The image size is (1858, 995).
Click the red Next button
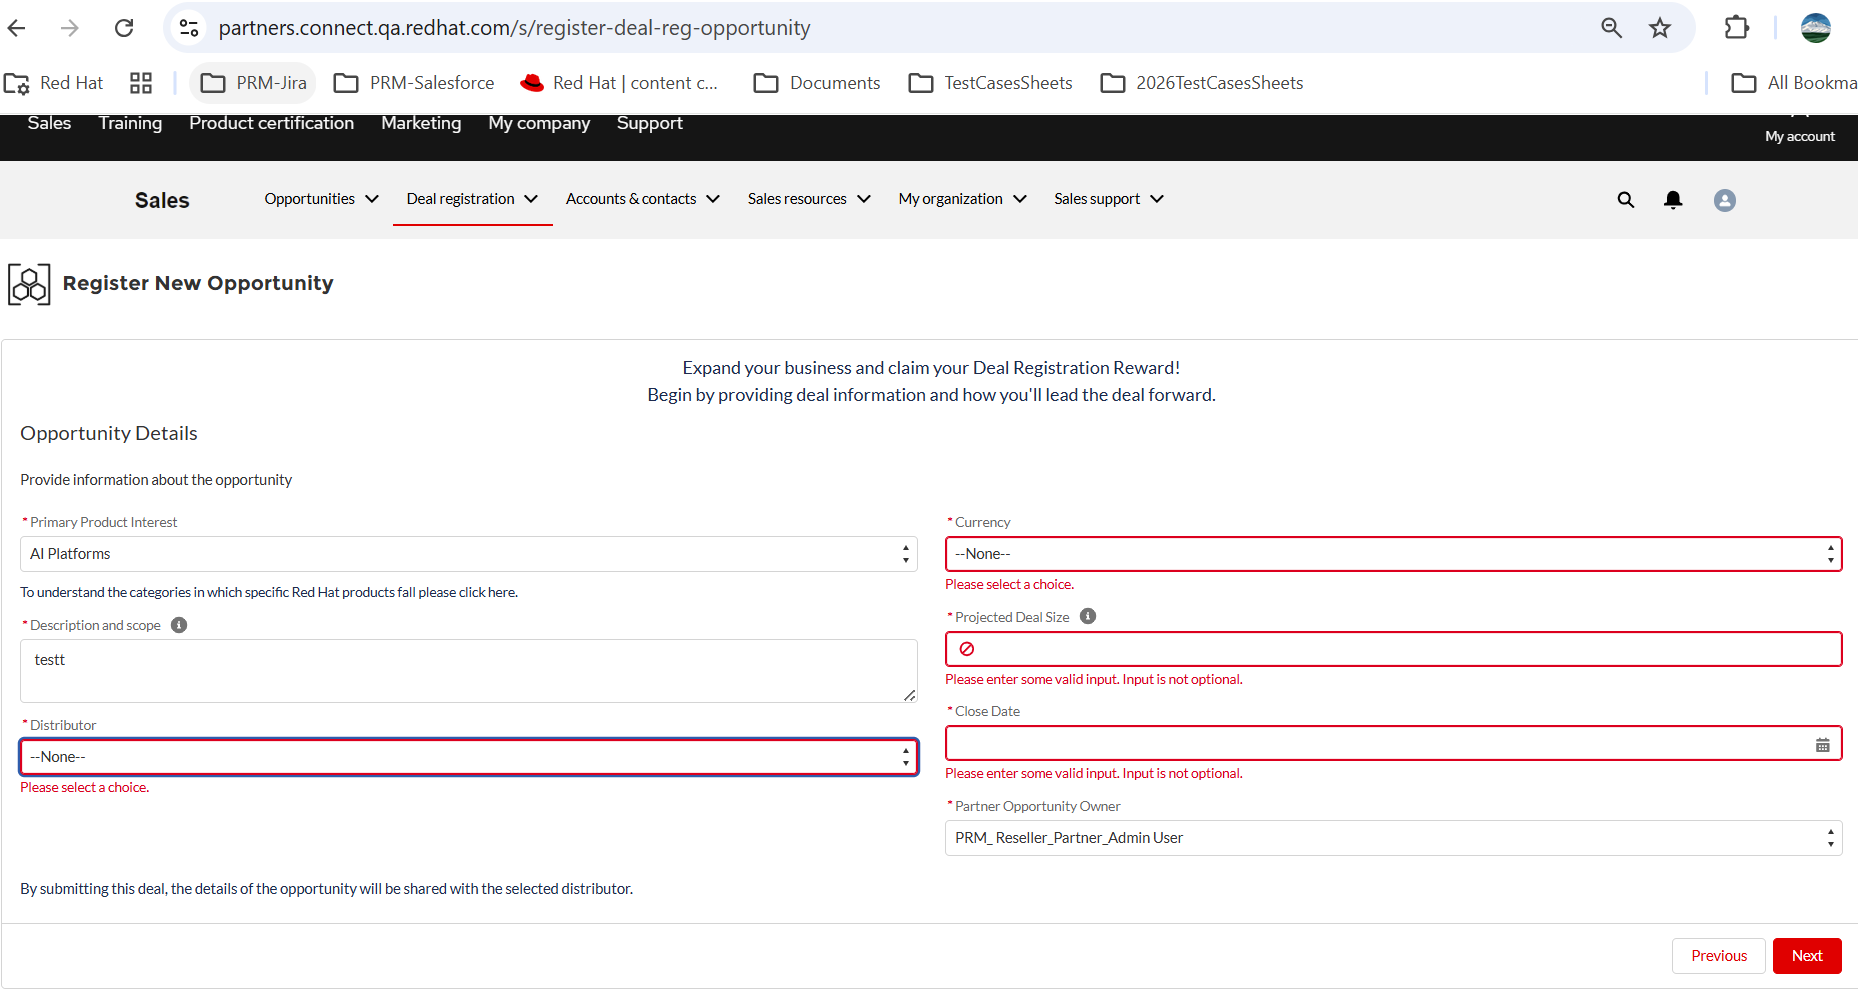pos(1807,956)
